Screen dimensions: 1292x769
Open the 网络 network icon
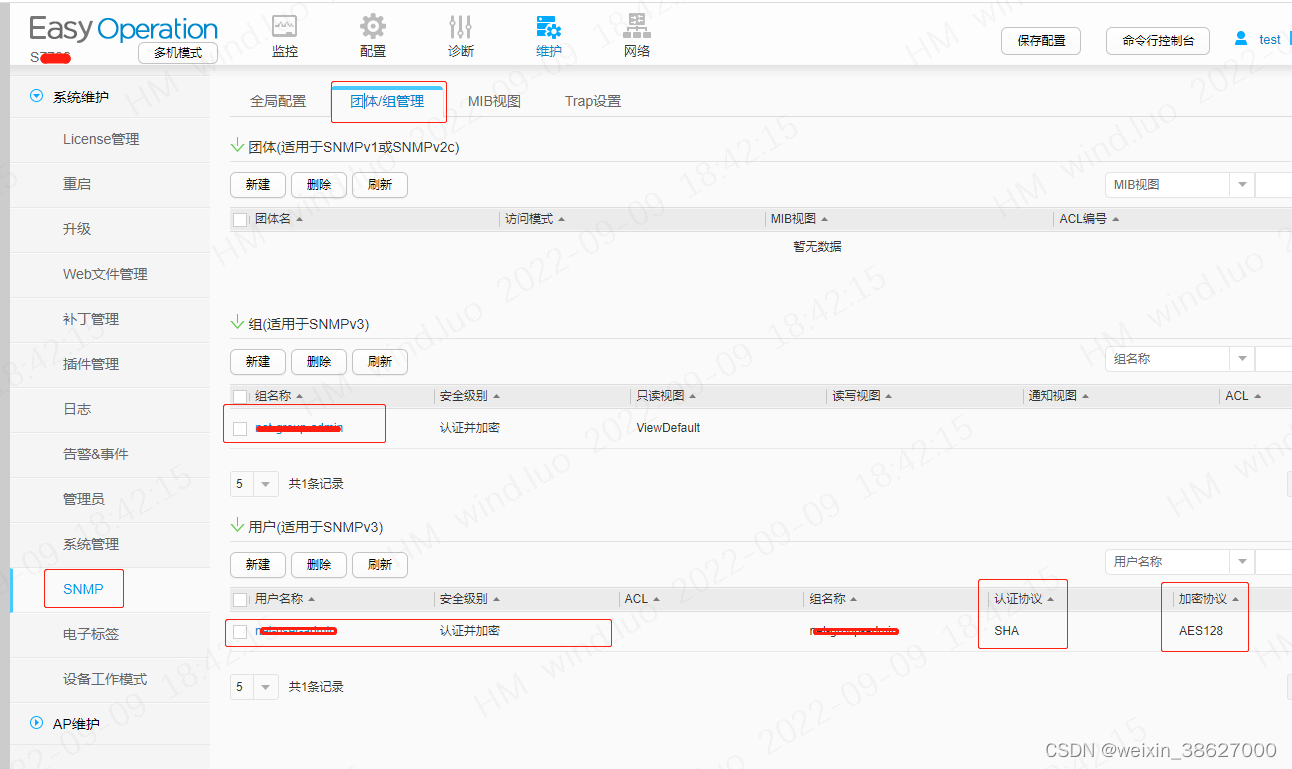(637, 27)
